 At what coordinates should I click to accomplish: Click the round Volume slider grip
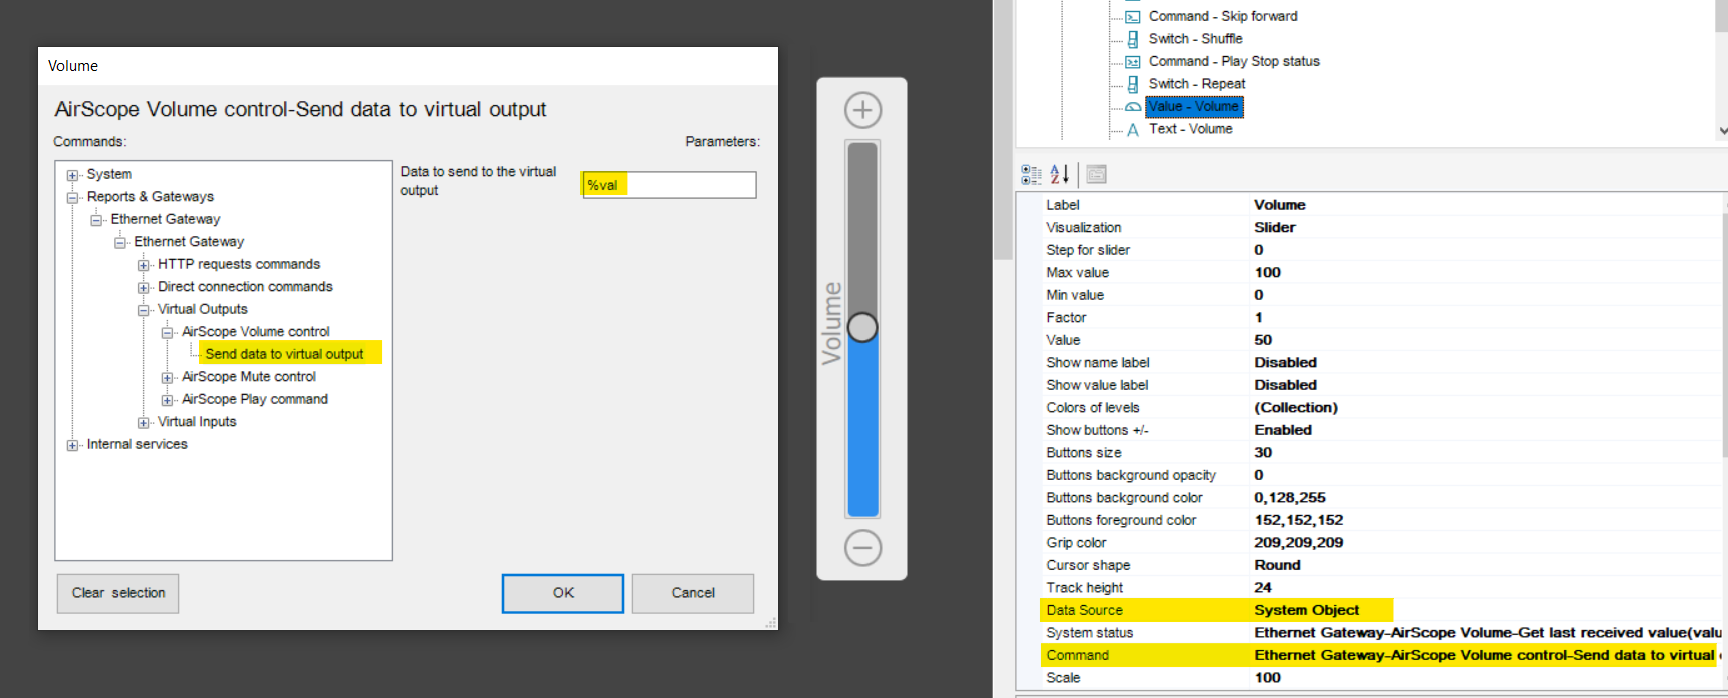click(x=862, y=327)
